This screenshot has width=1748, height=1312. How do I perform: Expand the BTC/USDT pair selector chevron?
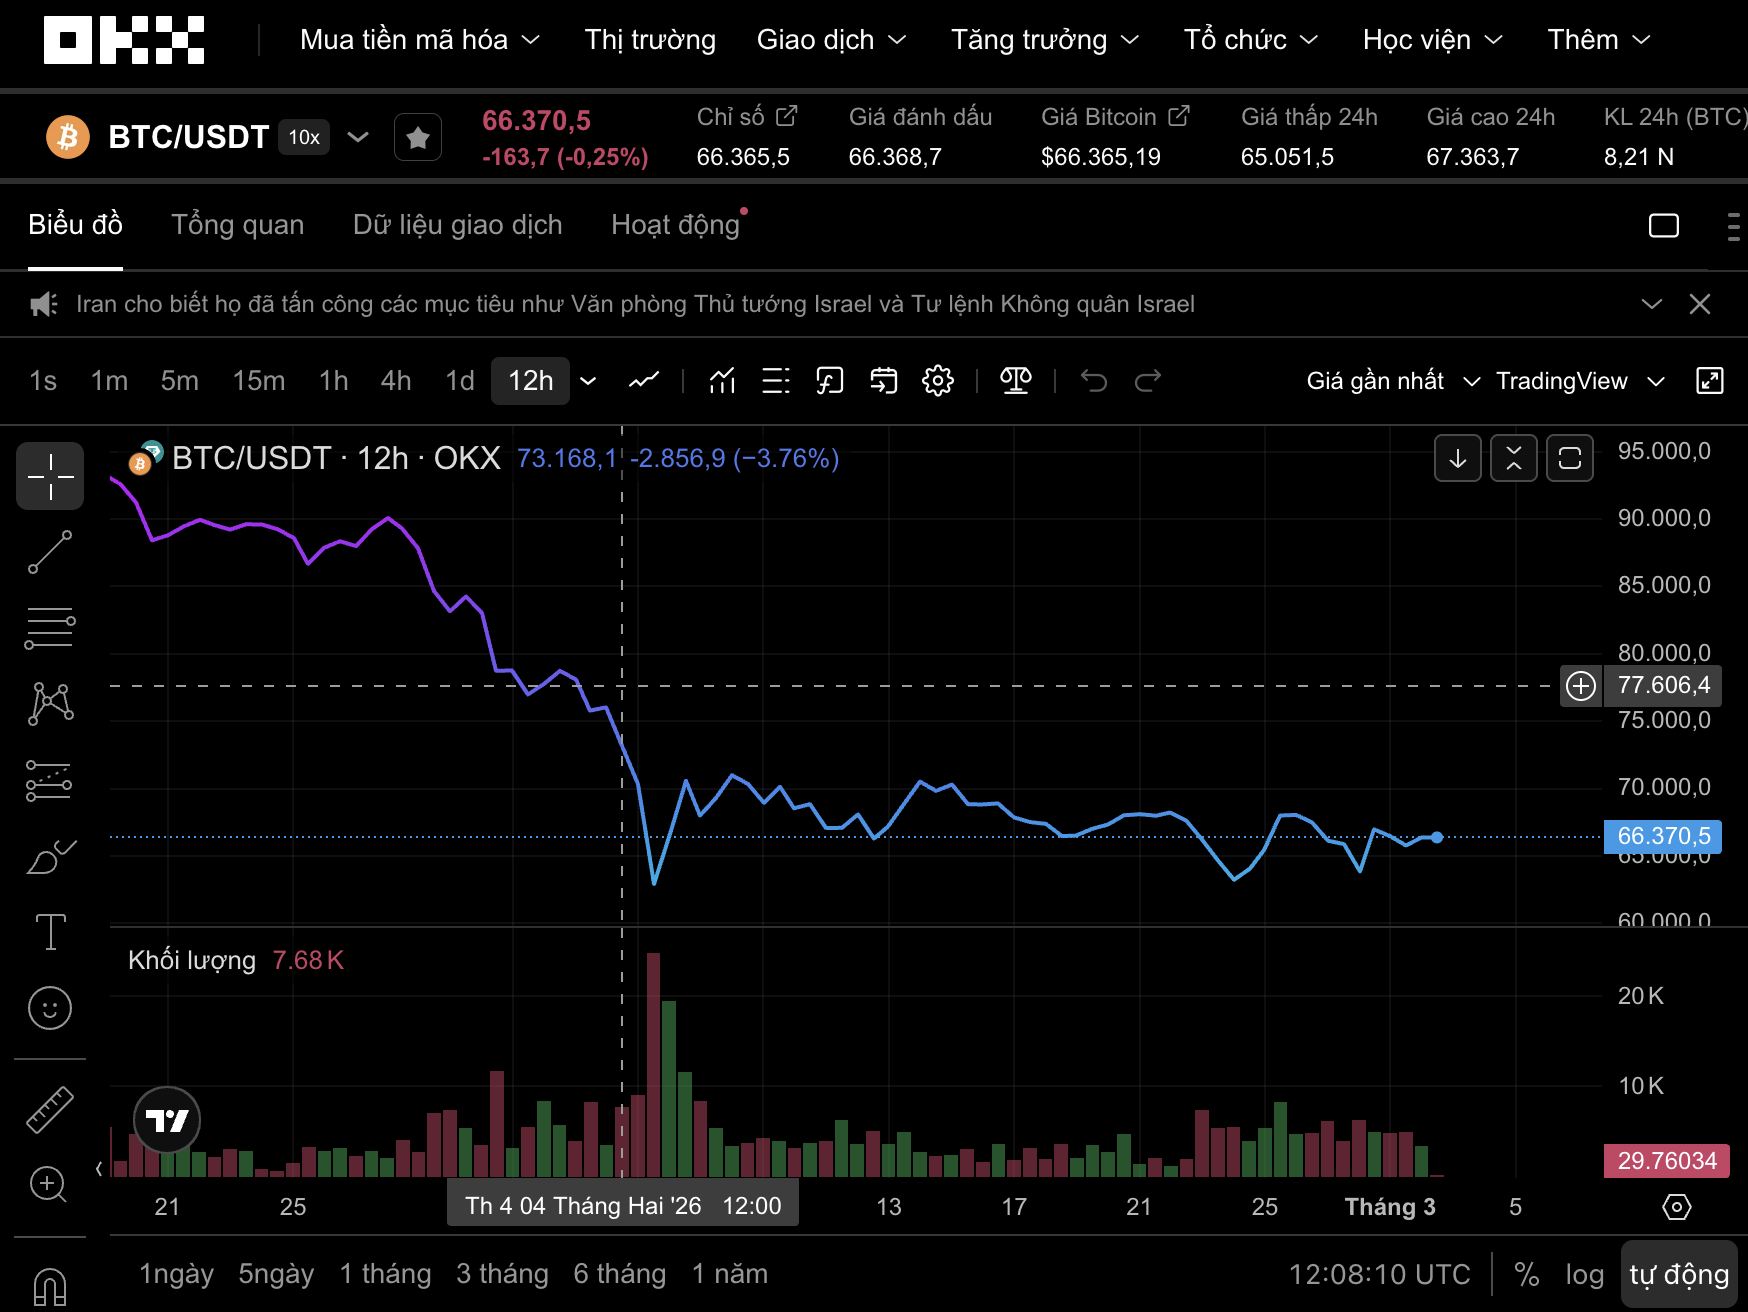(x=358, y=137)
